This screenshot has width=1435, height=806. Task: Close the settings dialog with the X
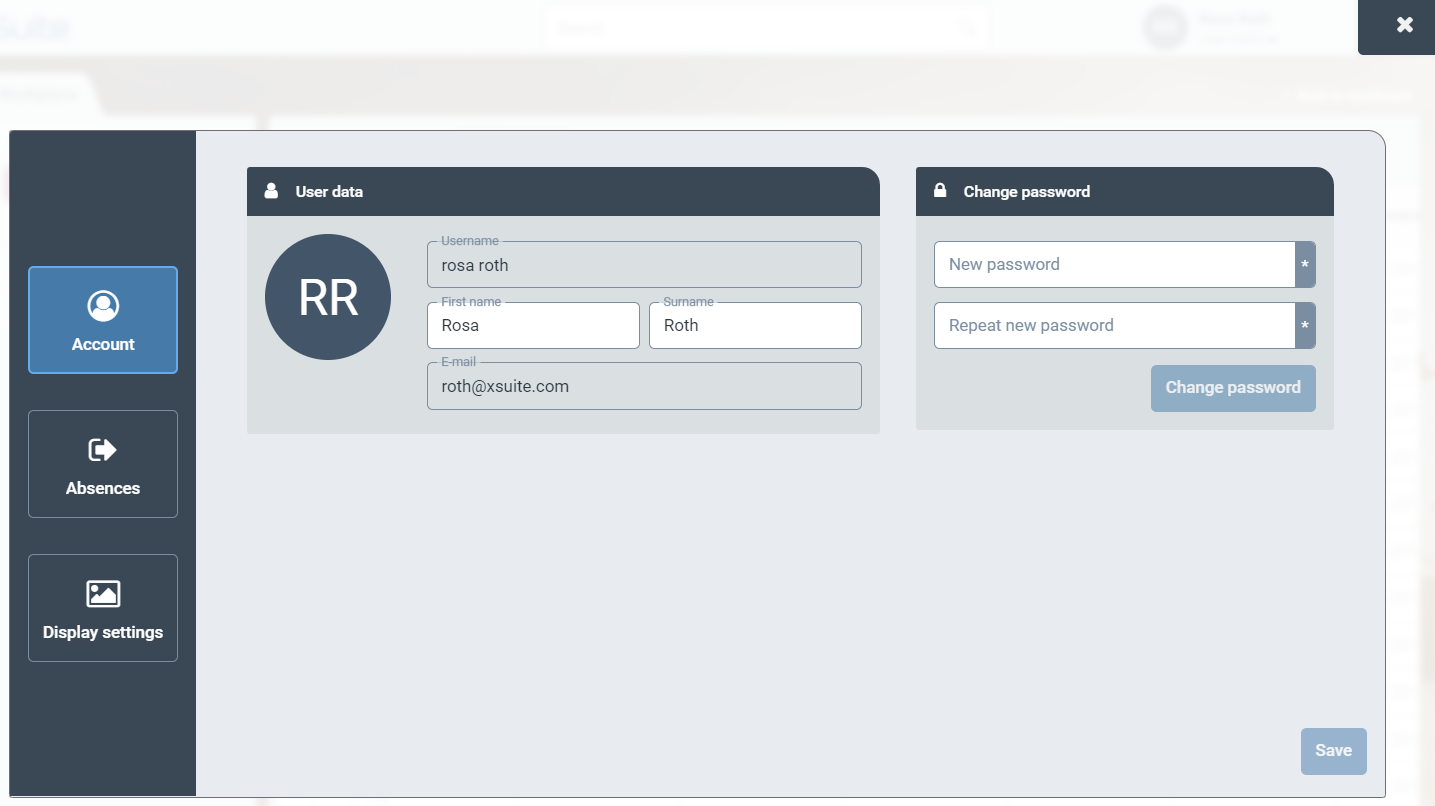pos(1405,26)
